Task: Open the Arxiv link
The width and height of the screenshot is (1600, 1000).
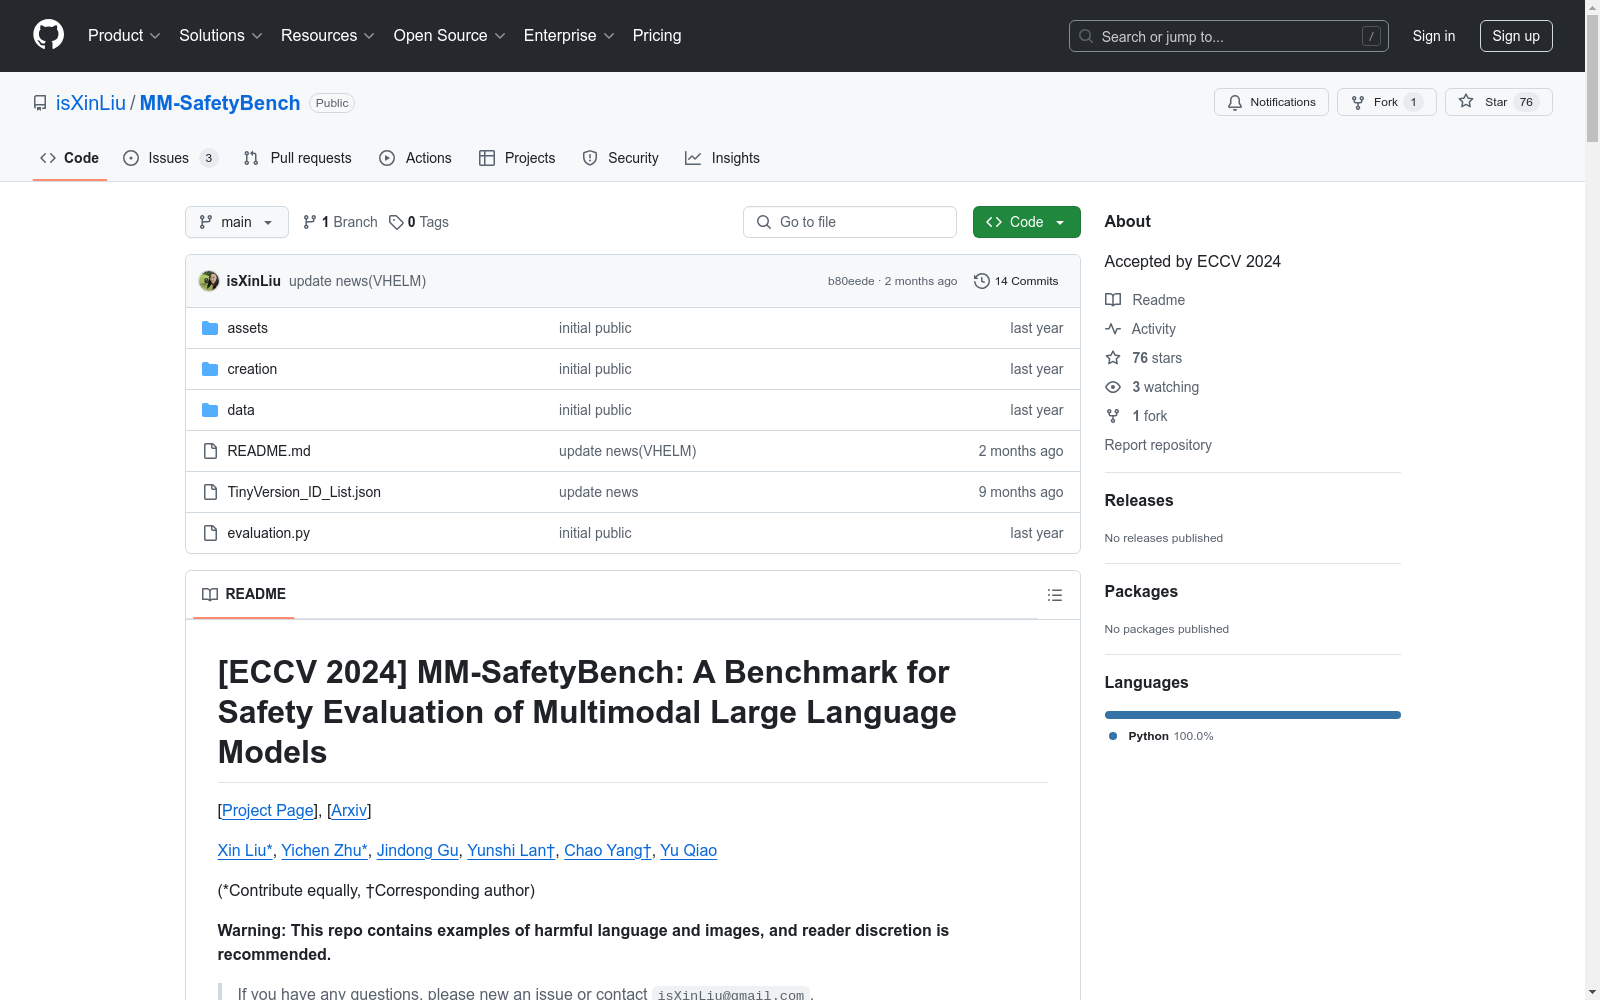Action: point(349,811)
